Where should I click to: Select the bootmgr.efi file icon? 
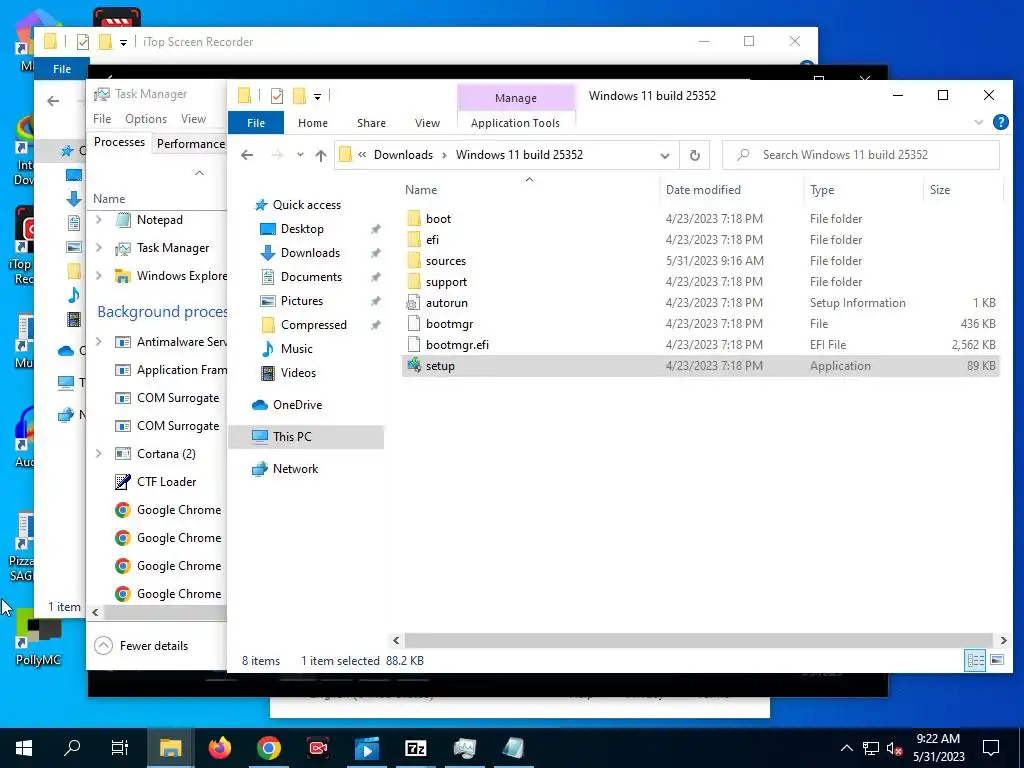coord(413,344)
